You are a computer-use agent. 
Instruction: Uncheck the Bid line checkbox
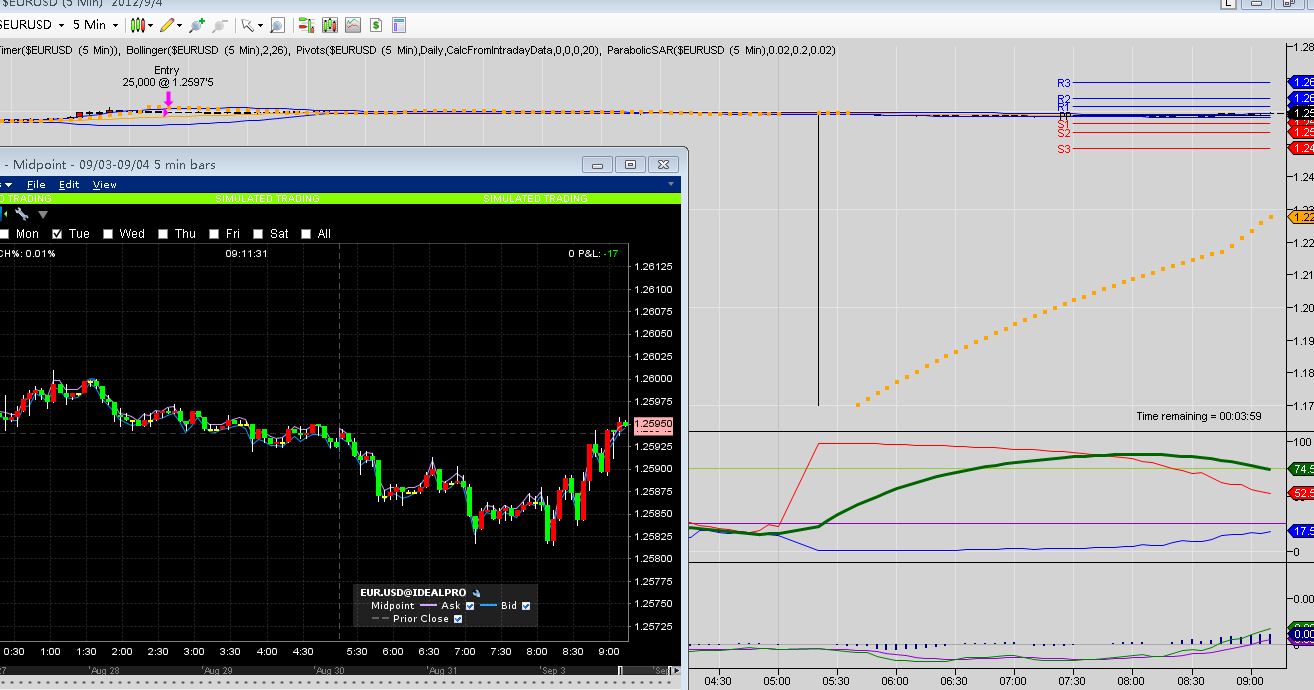point(526,605)
